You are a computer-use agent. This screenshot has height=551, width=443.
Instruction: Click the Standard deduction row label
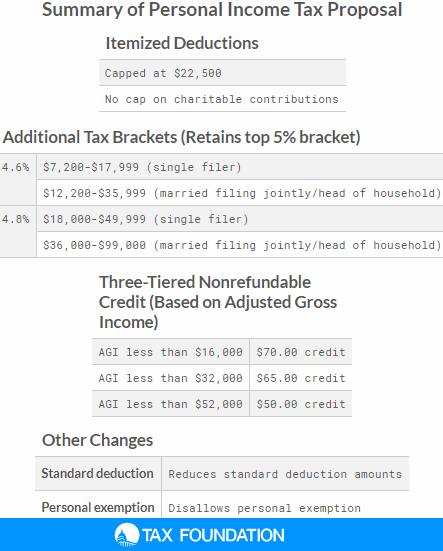[98, 473]
